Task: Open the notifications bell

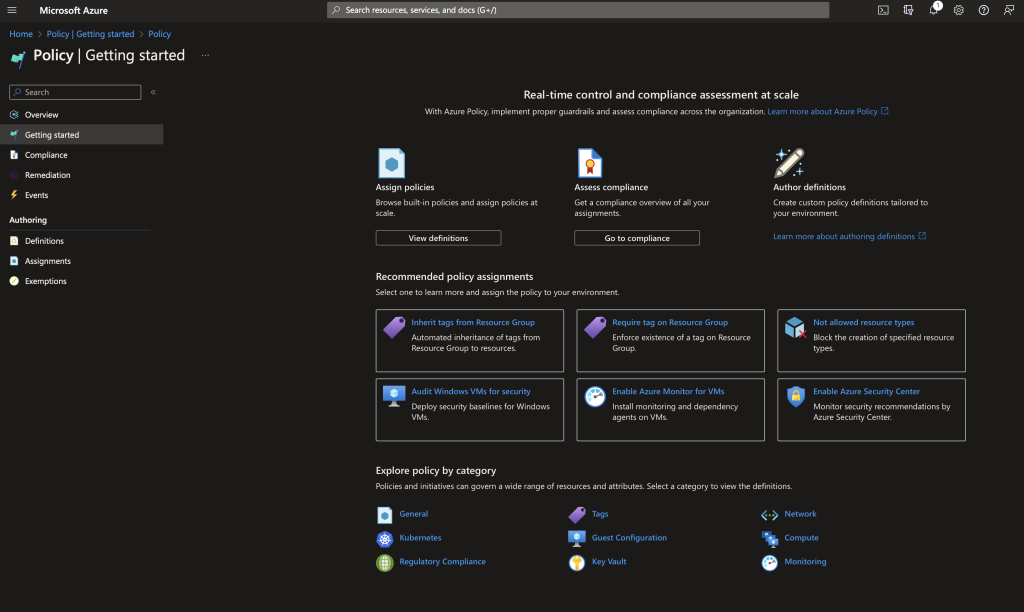Action: (x=934, y=10)
